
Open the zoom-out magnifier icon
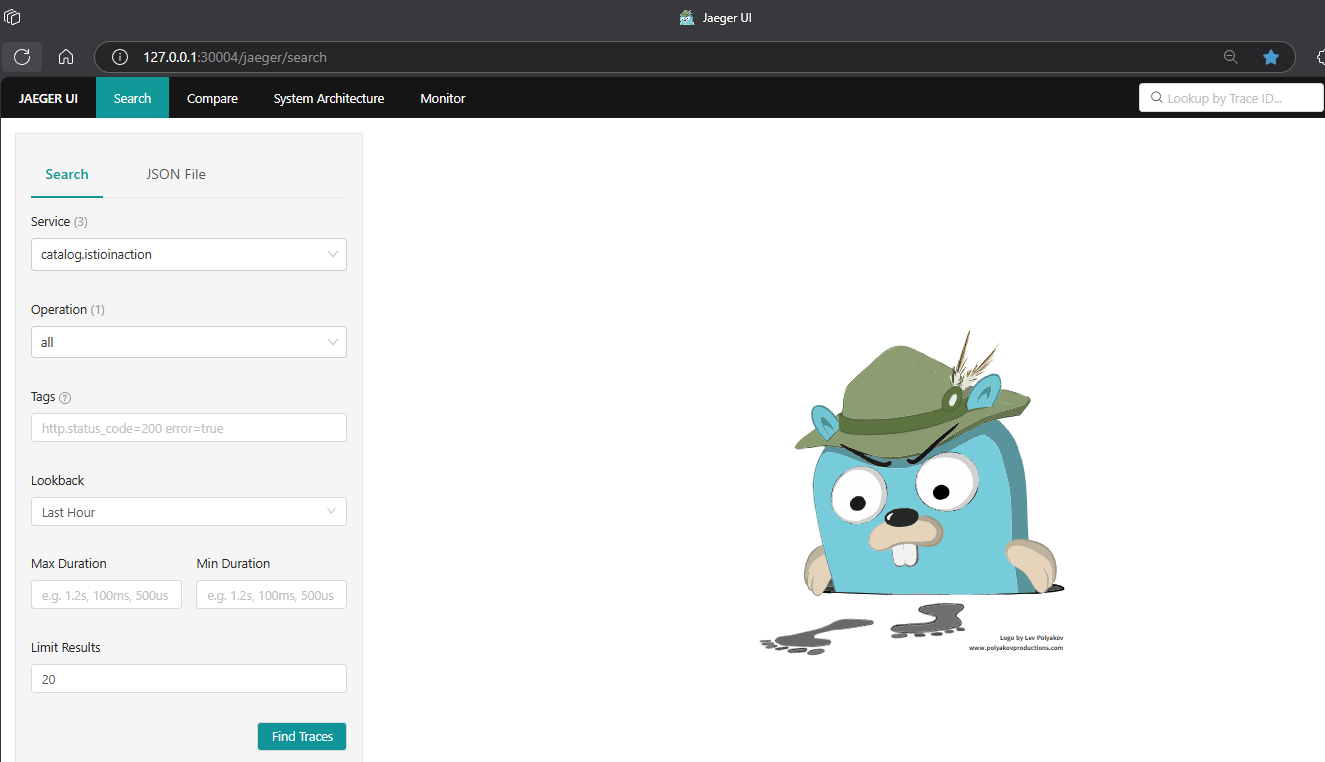[1231, 57]
